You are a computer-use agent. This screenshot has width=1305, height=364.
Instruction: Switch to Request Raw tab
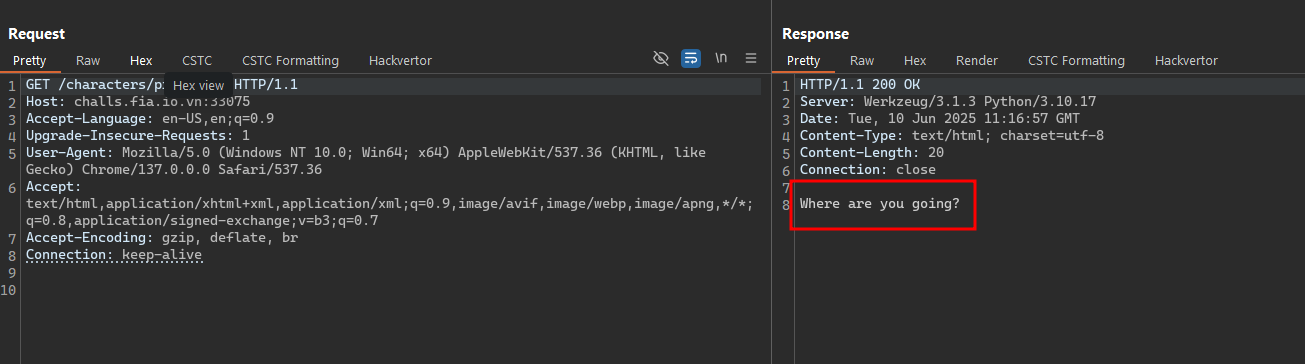point(88,61)
